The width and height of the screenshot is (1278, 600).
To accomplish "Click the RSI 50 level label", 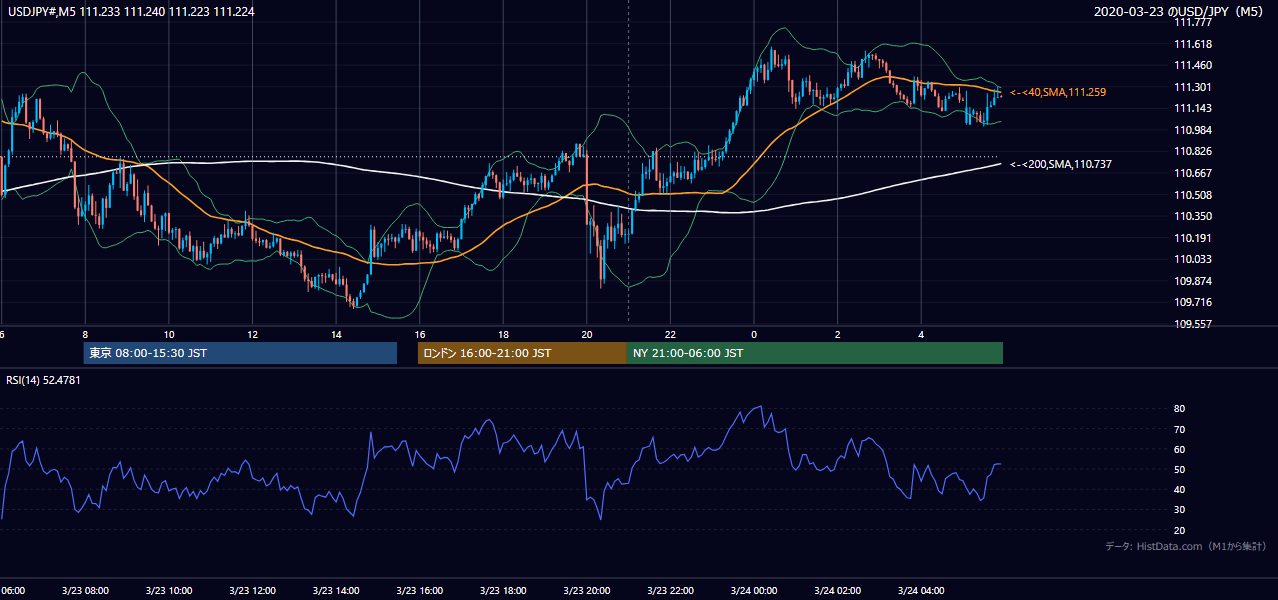I will coord(1179,470).
